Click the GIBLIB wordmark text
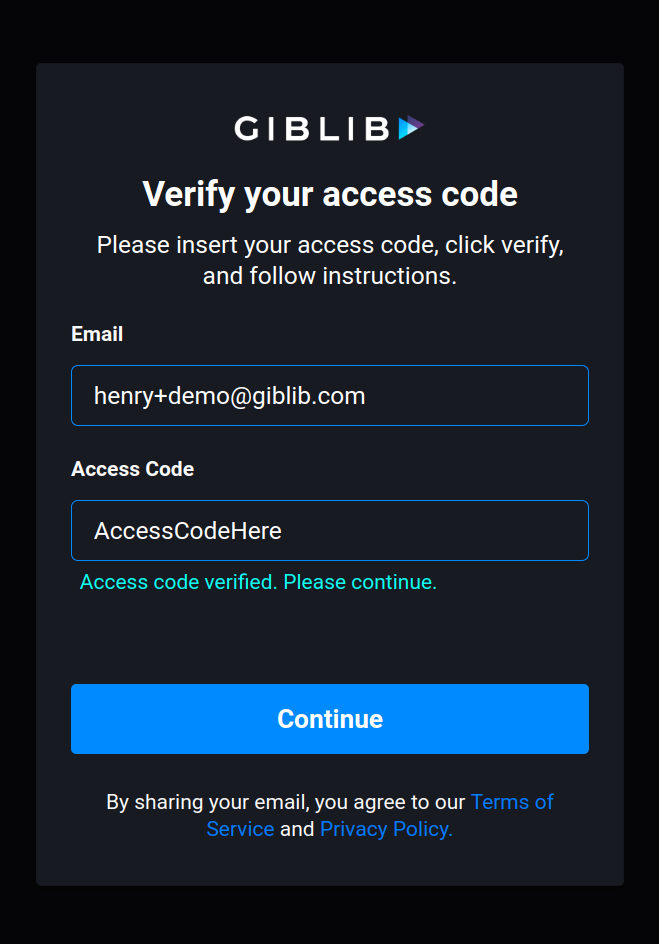Image resolution: width=659 pixels, height=944 pixels. coord(311,128)
